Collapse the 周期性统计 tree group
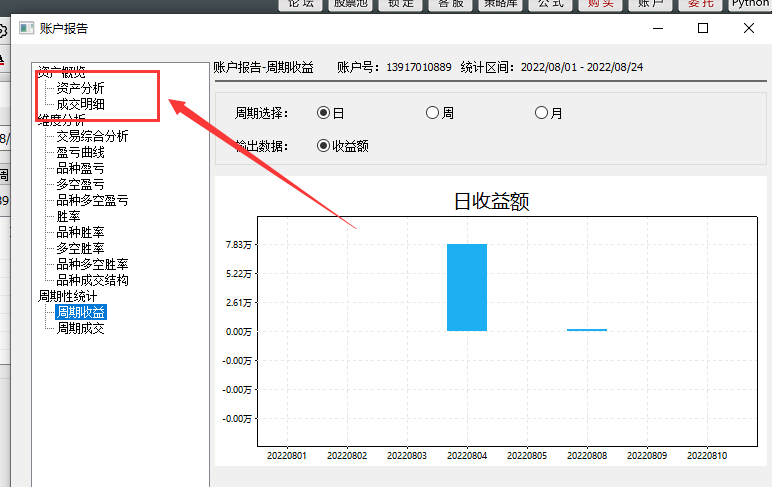Image resolution: width=772 pixels, height=487 pixels. [x=67, y=296]
